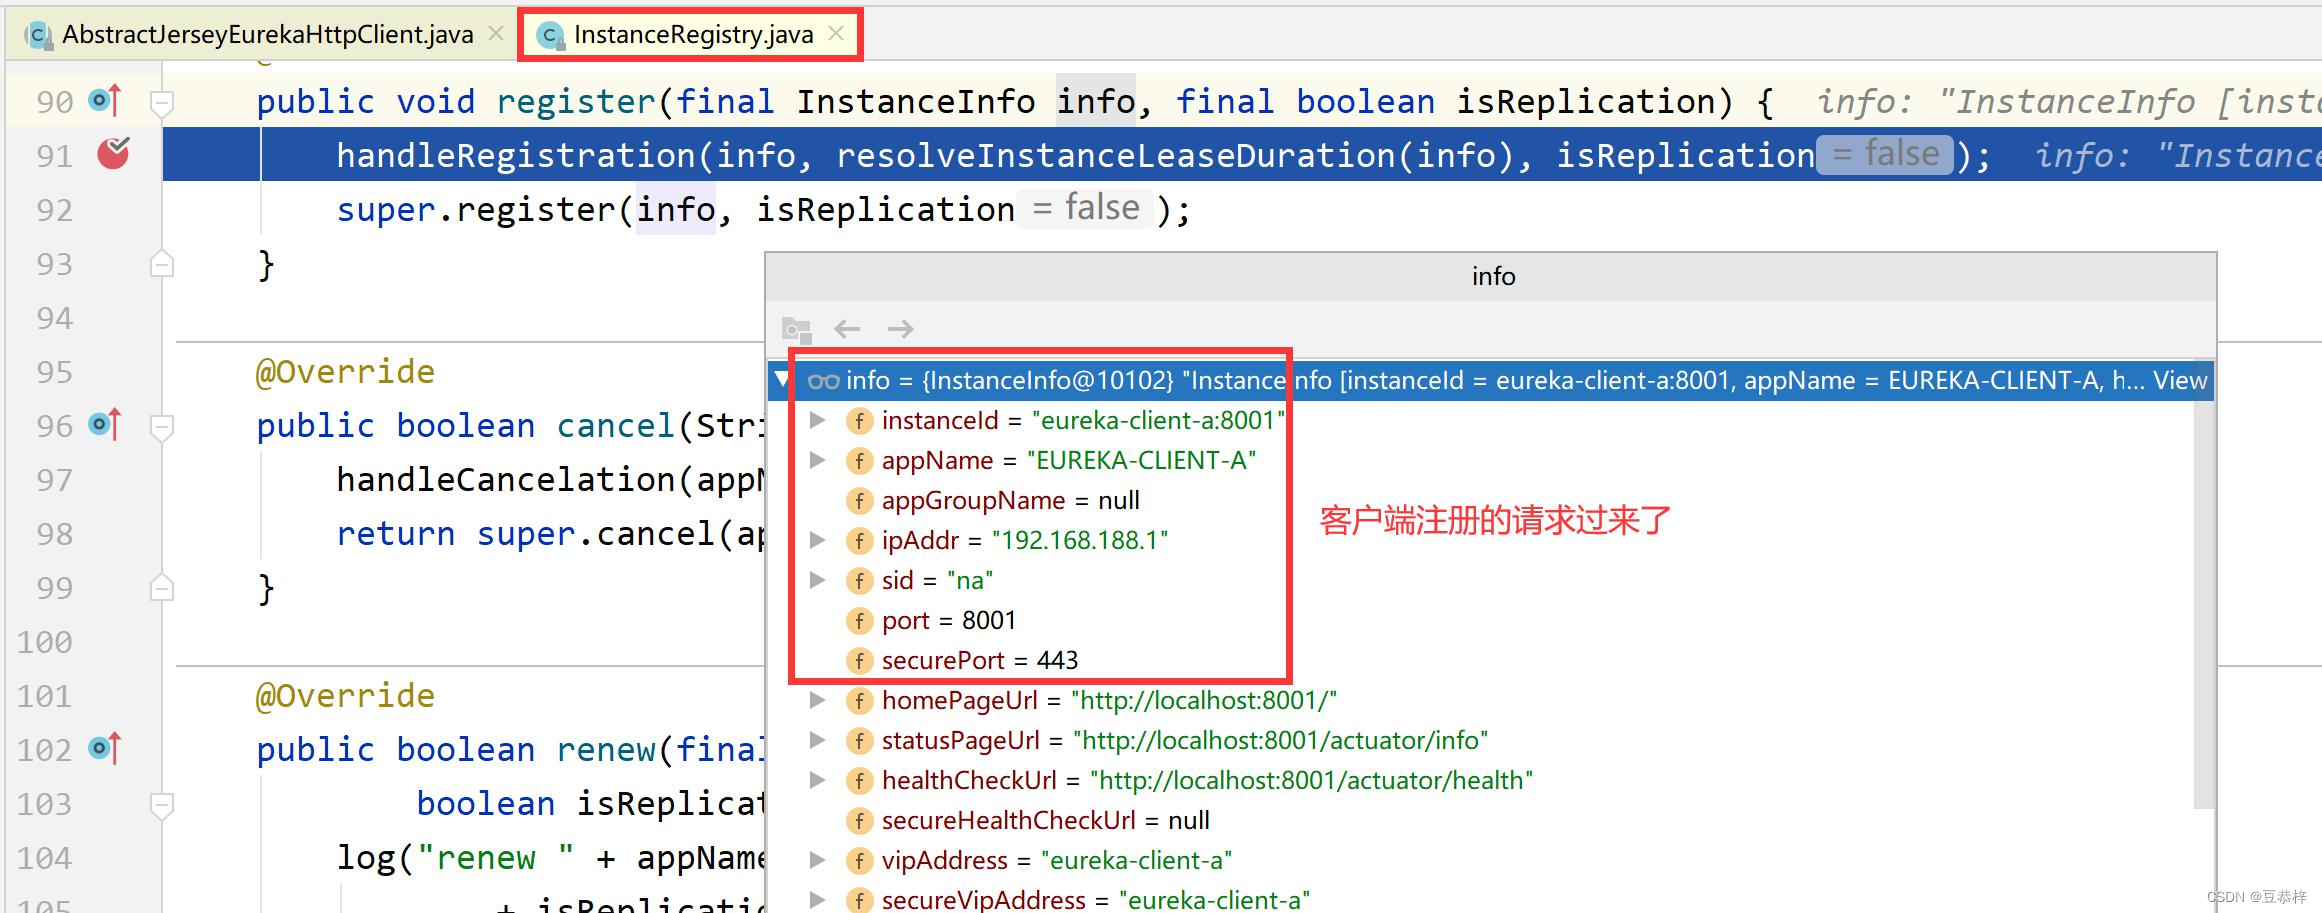Select the InstanceRegistry.java tab
This screenshot has height=913, width=2322.
coord(693,35)
